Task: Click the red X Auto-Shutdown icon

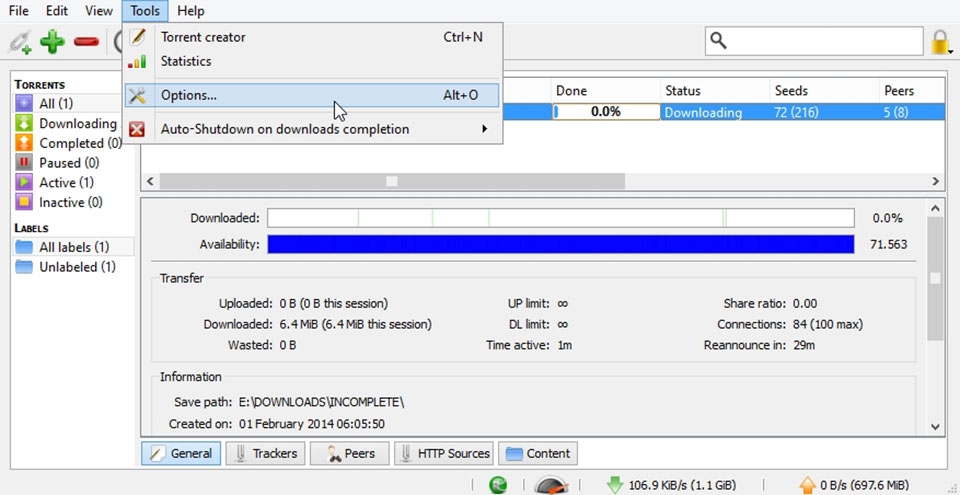Action: [137, 129]
